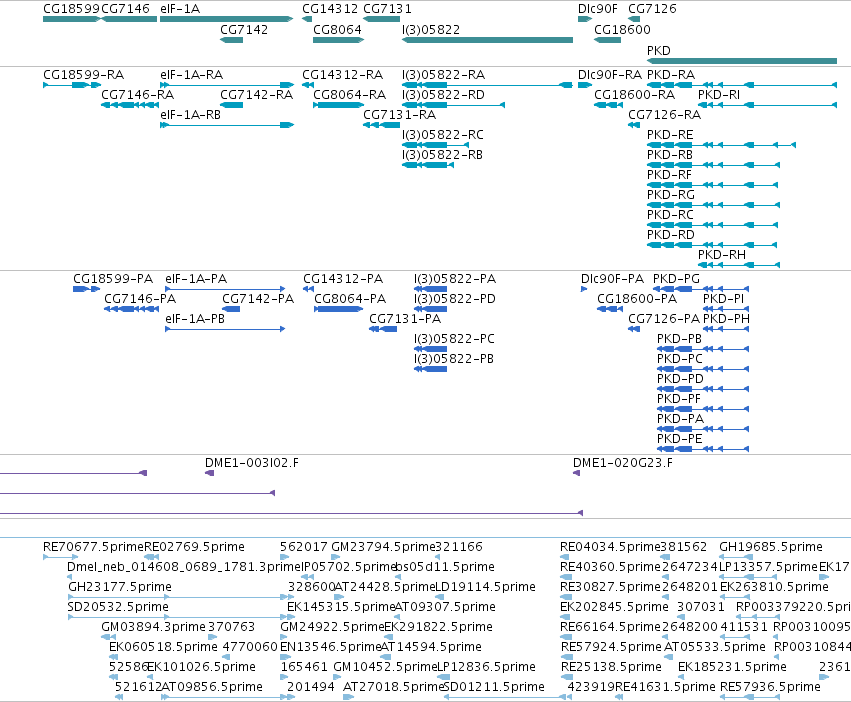
Task: Click transcript l(3)05822-RA
Action: (443, 74)
